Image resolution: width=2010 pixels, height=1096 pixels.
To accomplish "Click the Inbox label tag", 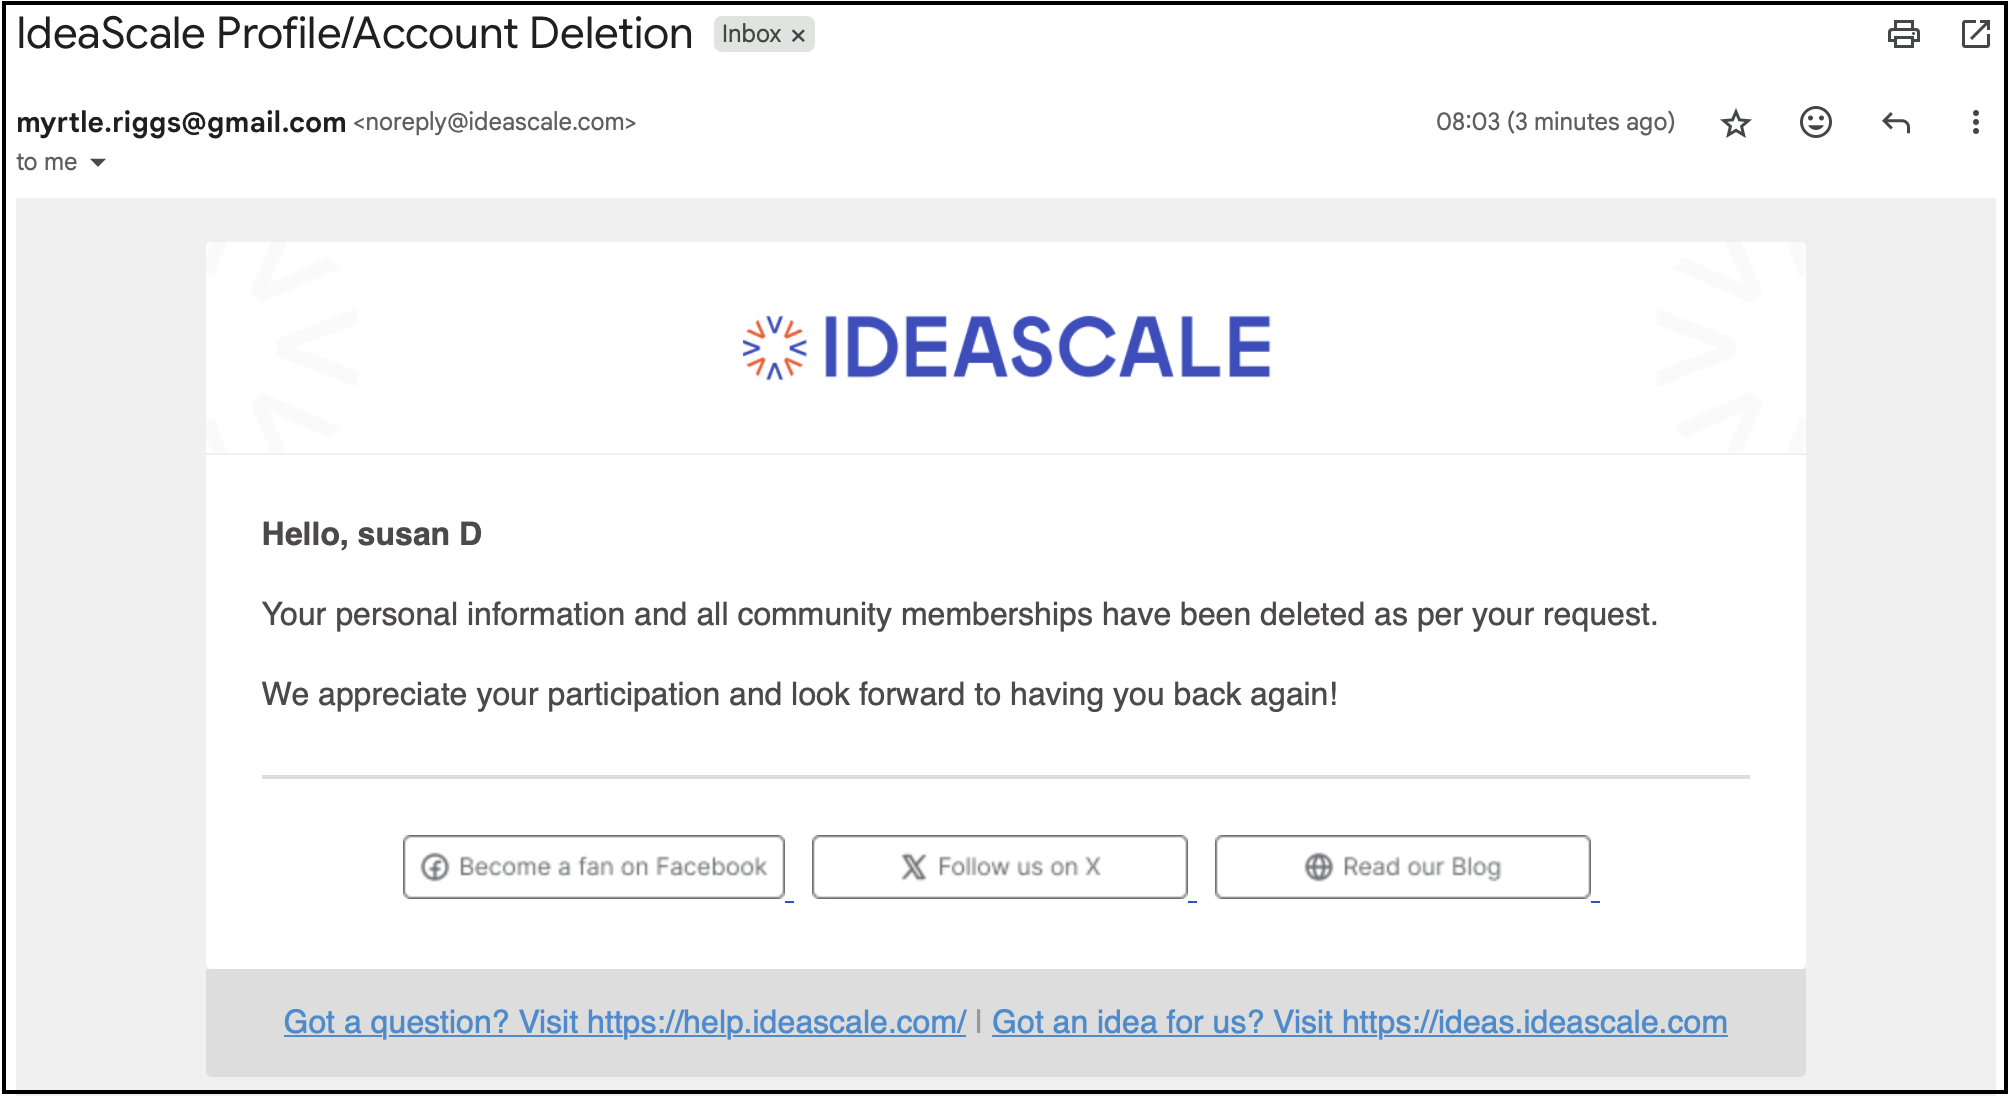I will 751,35.
